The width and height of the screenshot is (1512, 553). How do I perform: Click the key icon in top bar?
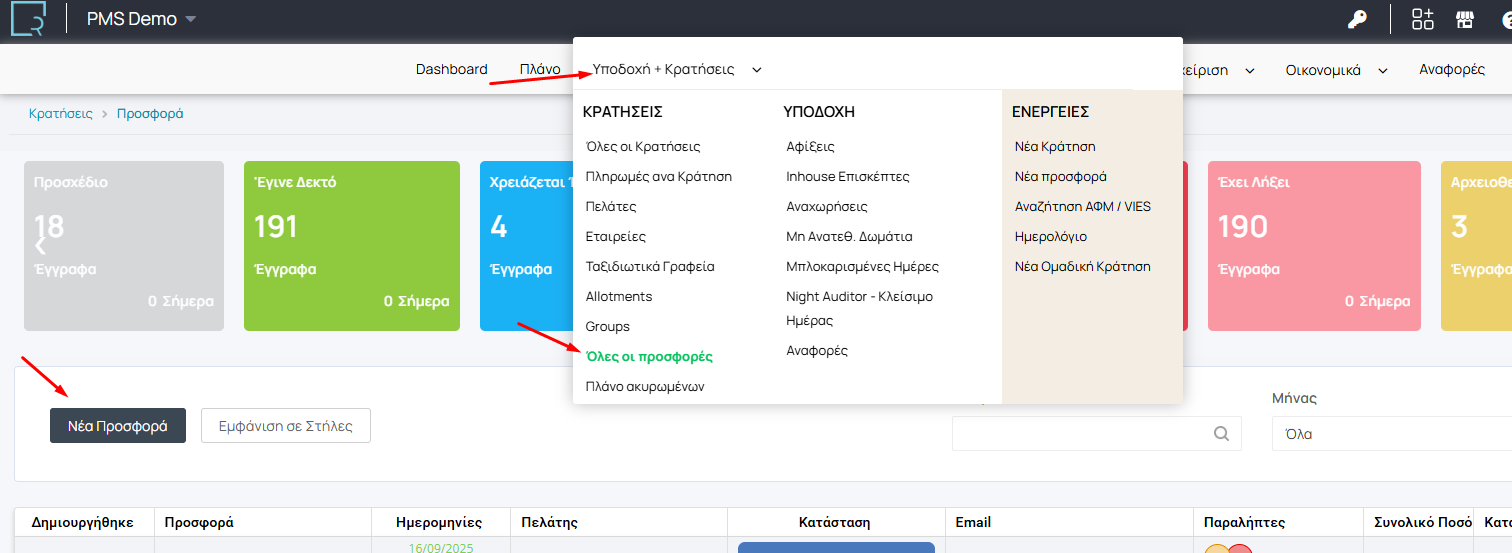point(1357,19)
